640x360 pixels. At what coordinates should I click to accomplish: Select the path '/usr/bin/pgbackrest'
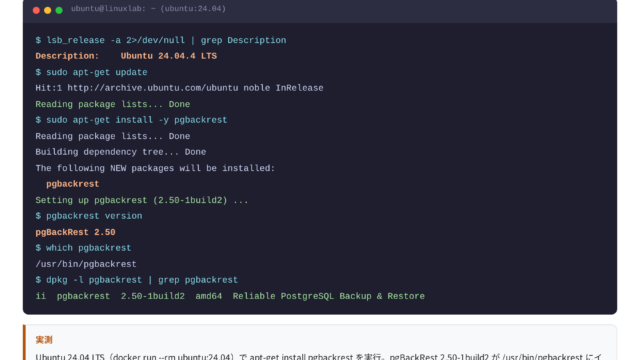pos(86,264)
